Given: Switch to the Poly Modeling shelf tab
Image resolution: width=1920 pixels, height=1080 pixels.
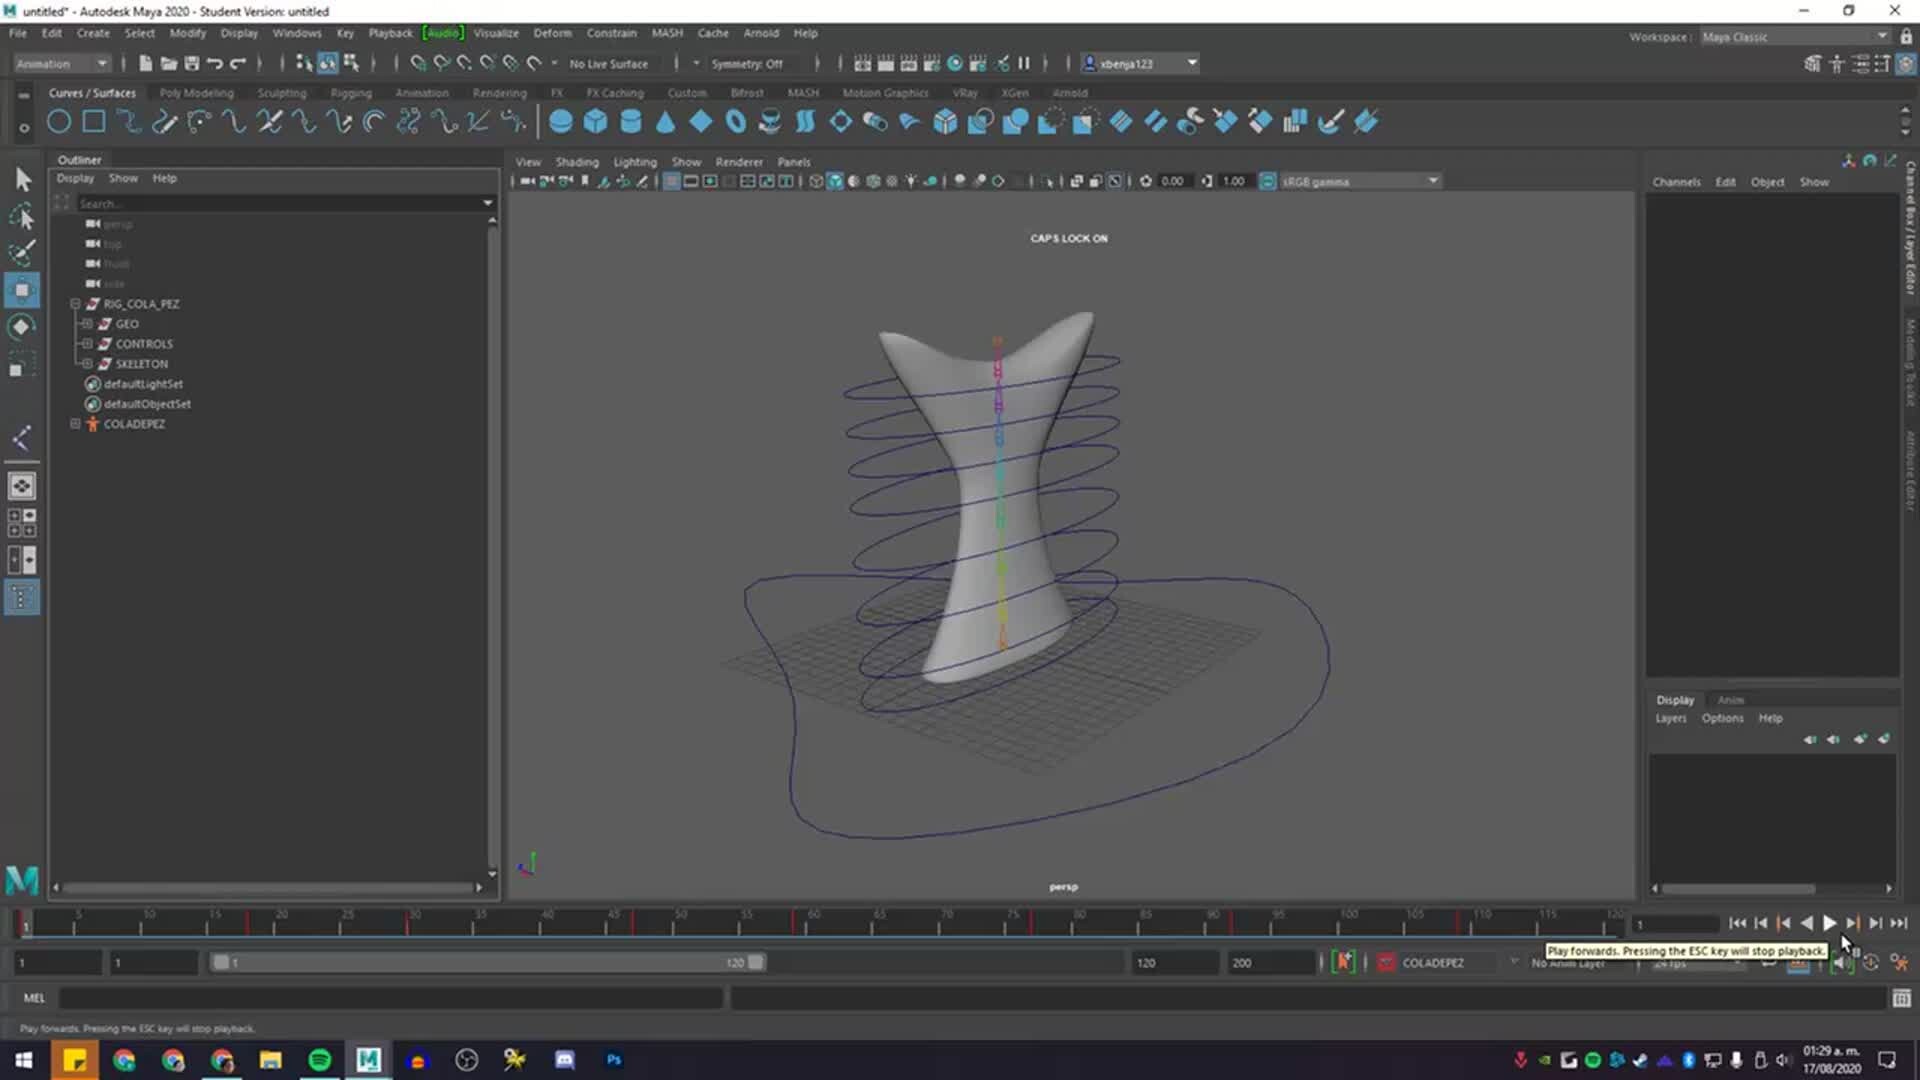Looking at the screenshot, I should coord(196,92).
